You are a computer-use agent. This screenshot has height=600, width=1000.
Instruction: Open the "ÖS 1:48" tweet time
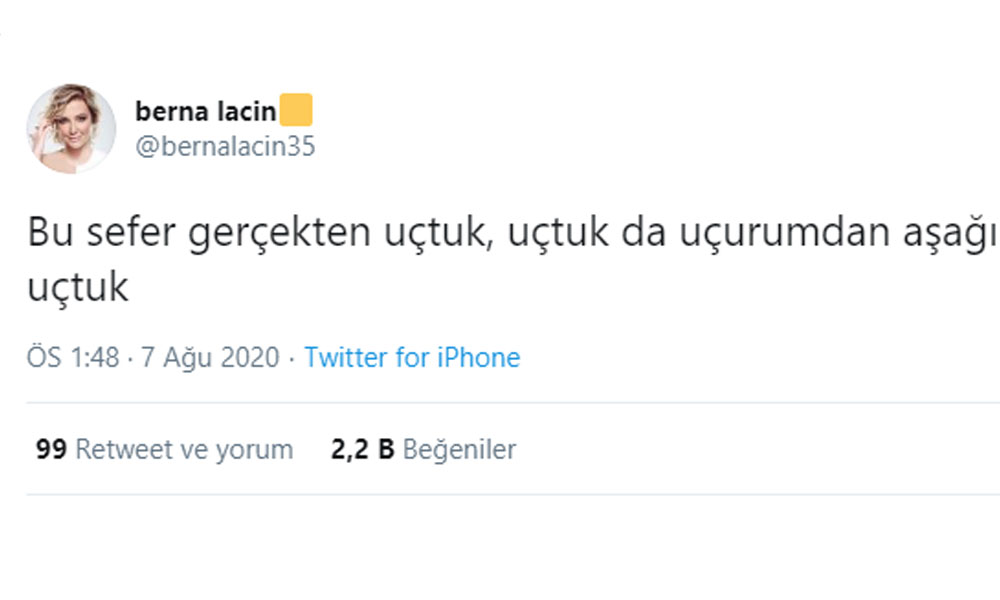tap(73, 357)
